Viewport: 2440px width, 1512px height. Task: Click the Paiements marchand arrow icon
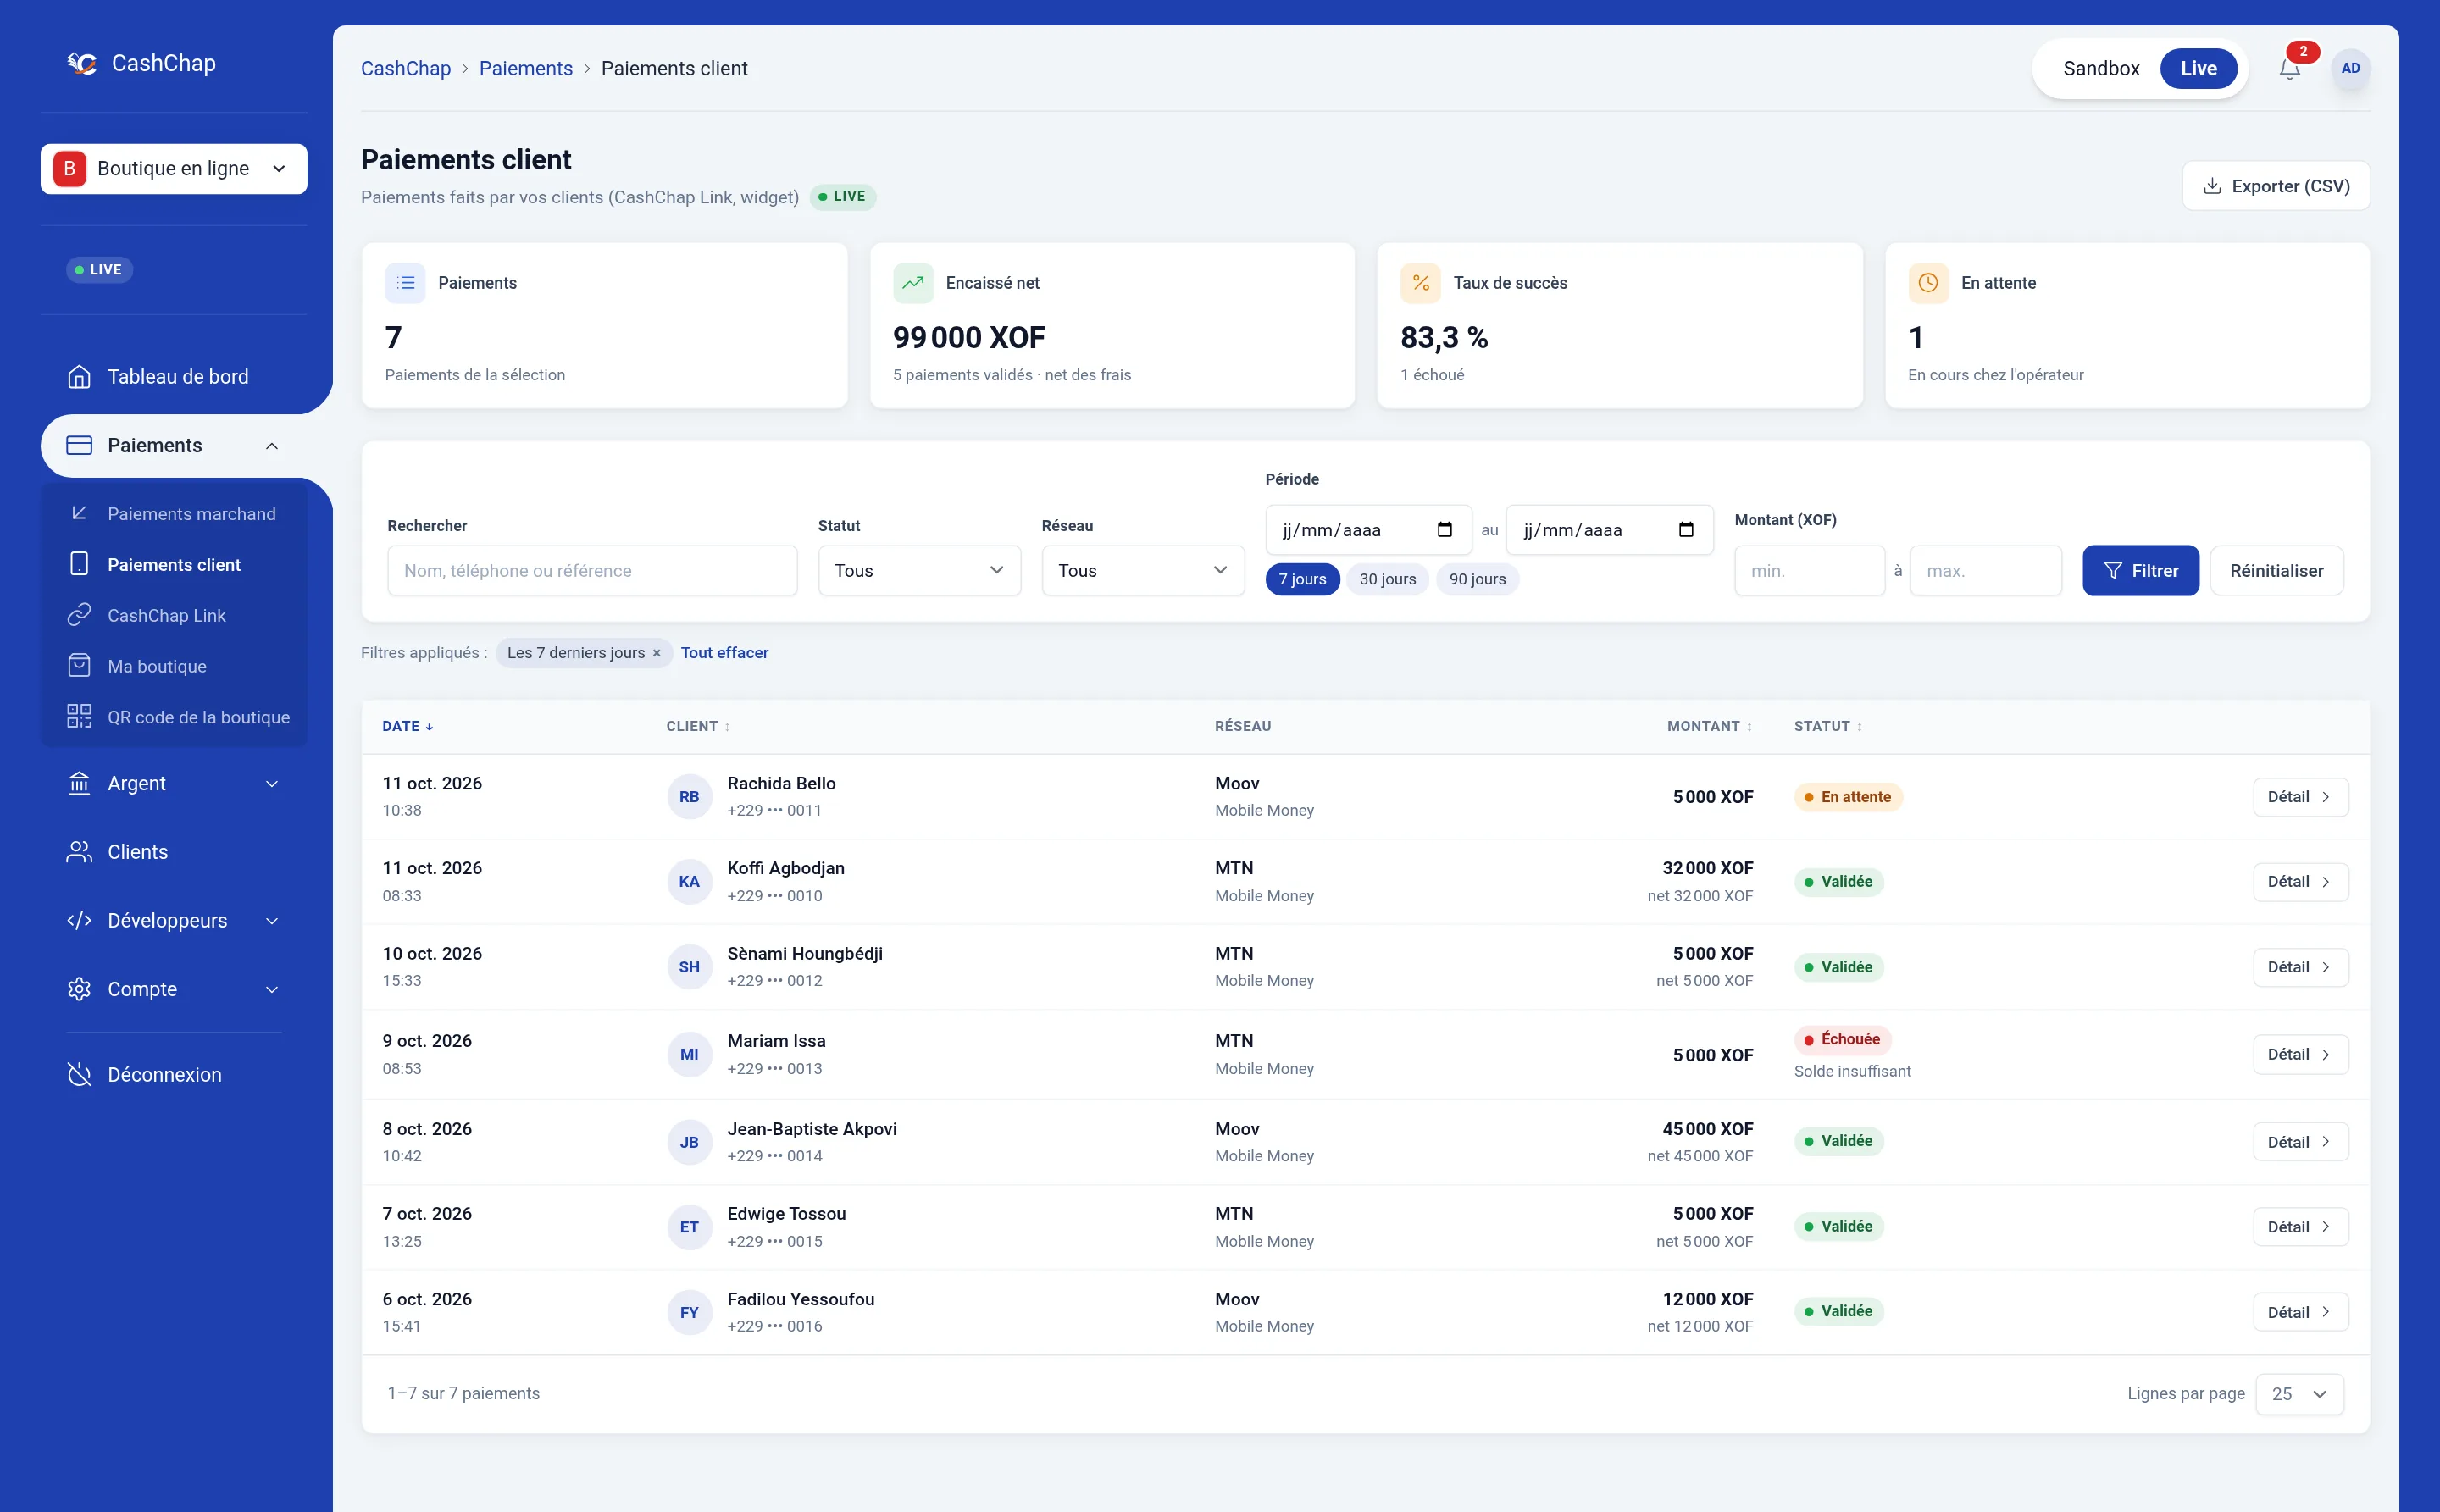79,513
